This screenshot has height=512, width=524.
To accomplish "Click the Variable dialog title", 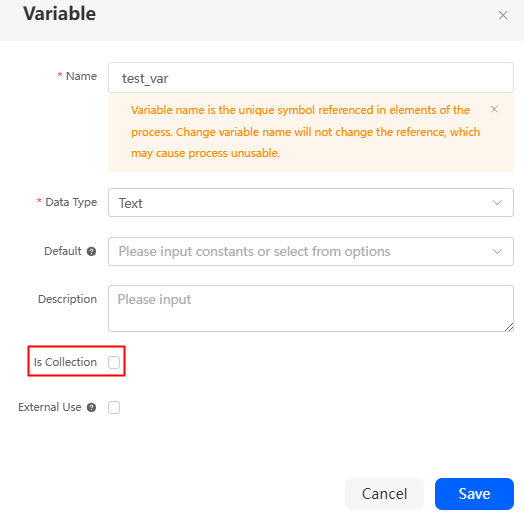I will click(59, 14).
